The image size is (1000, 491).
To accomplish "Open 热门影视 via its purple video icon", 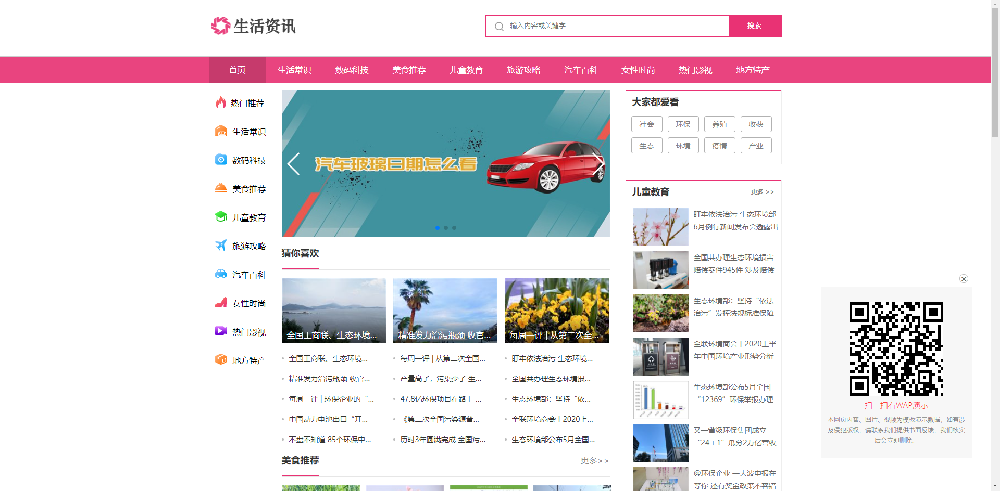I will point(221,331).
